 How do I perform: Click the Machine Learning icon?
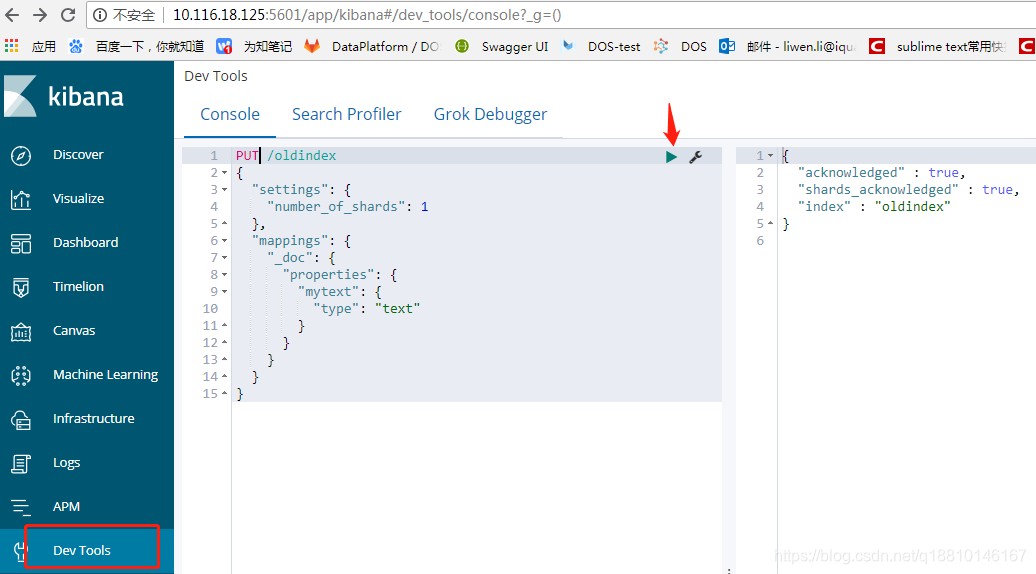(x=20, y=375)
